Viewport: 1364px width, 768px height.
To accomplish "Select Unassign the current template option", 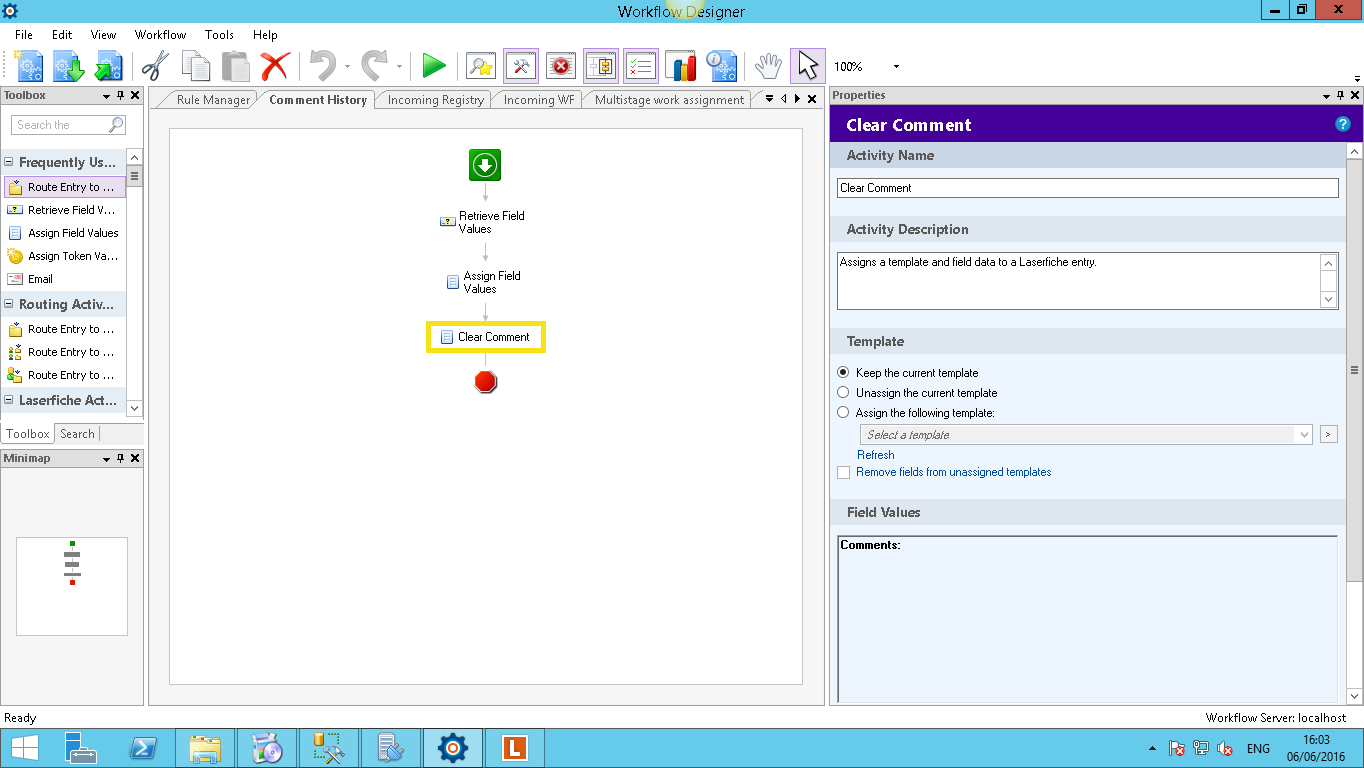I will 843,393.
